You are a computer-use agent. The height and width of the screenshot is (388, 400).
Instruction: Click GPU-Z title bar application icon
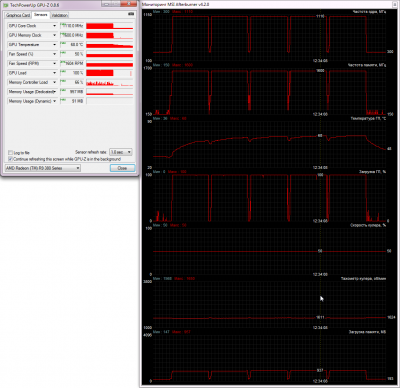click(6, 5)
